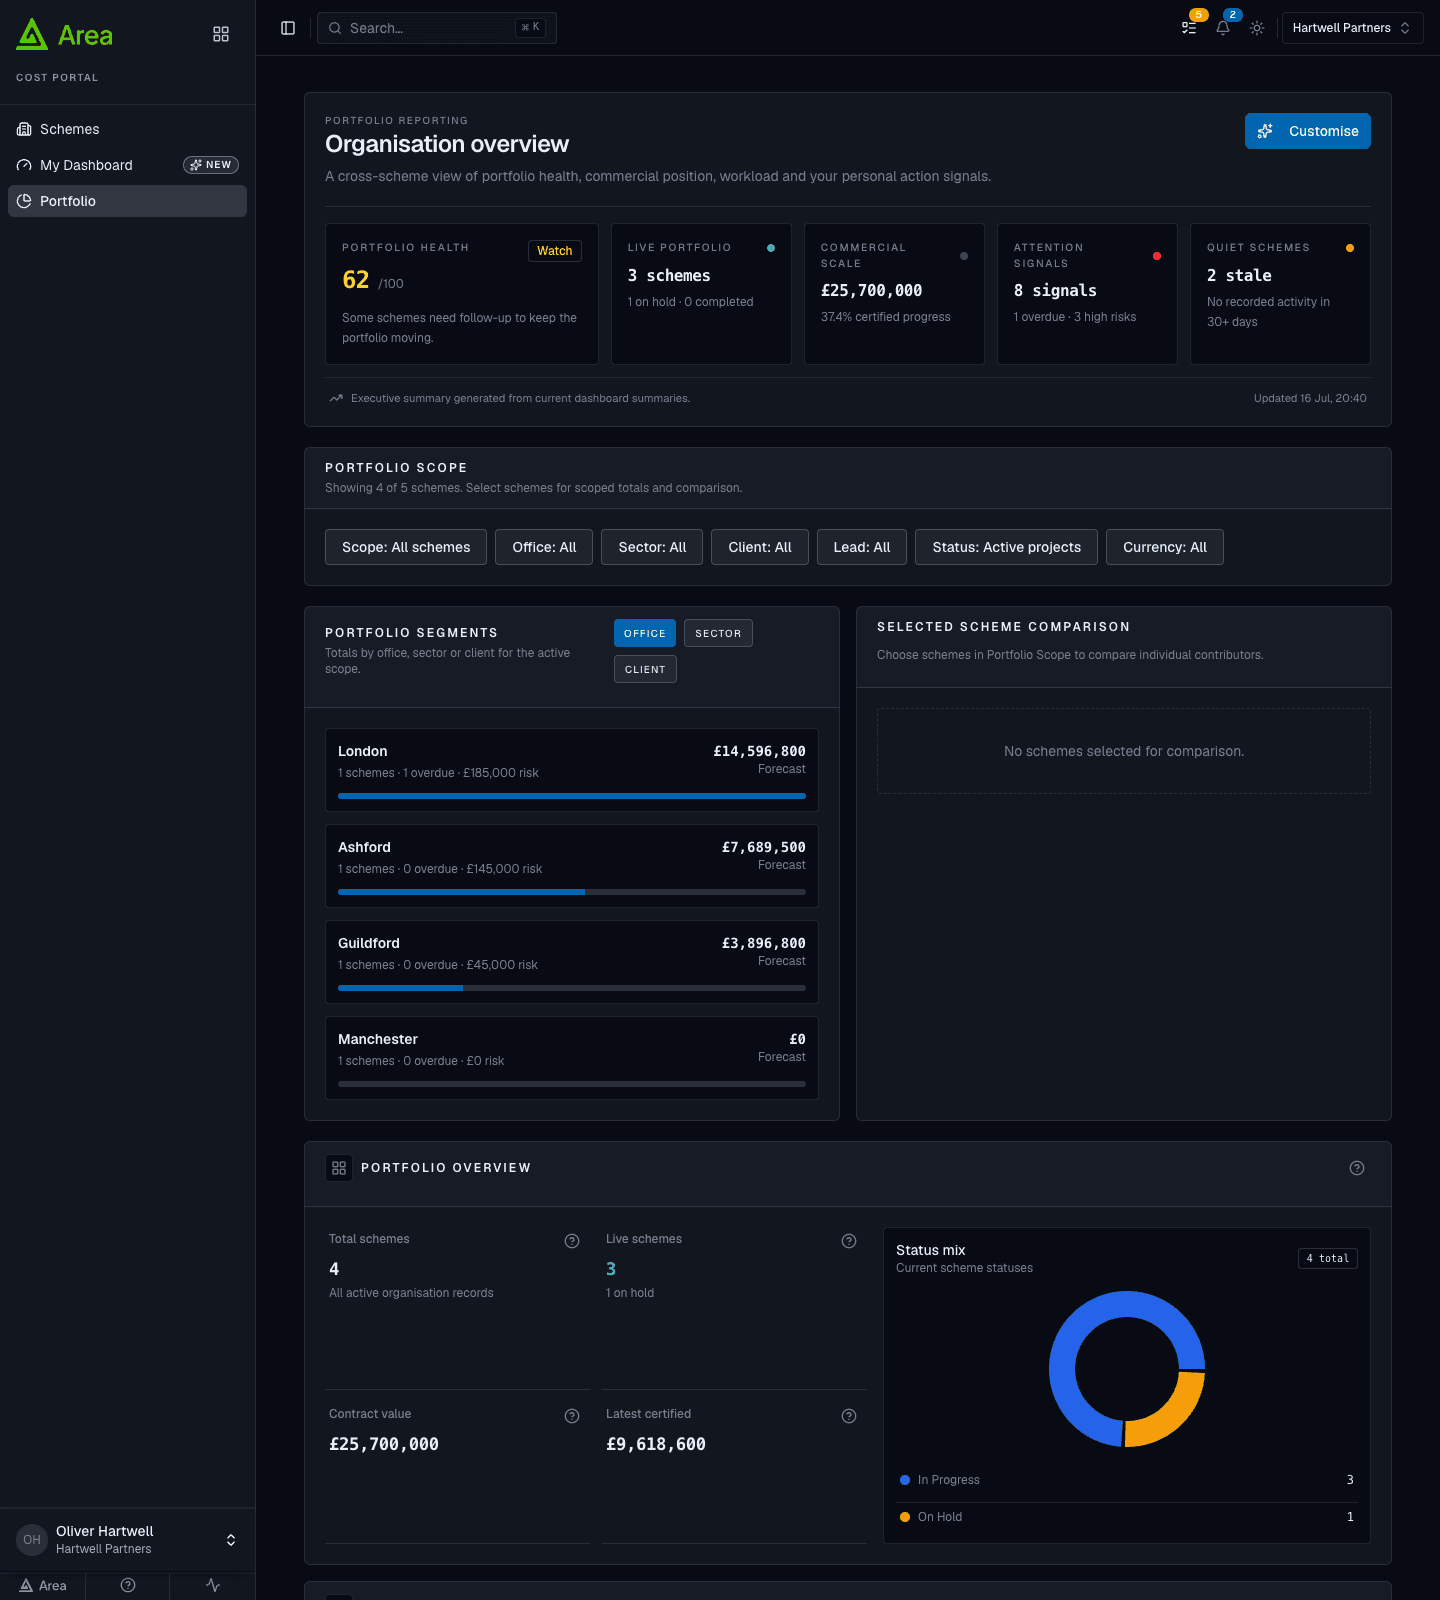Open the Quiet Schemes 2 stale card
This screenshot has height=1600, width=1440.
pos(1280,294)
